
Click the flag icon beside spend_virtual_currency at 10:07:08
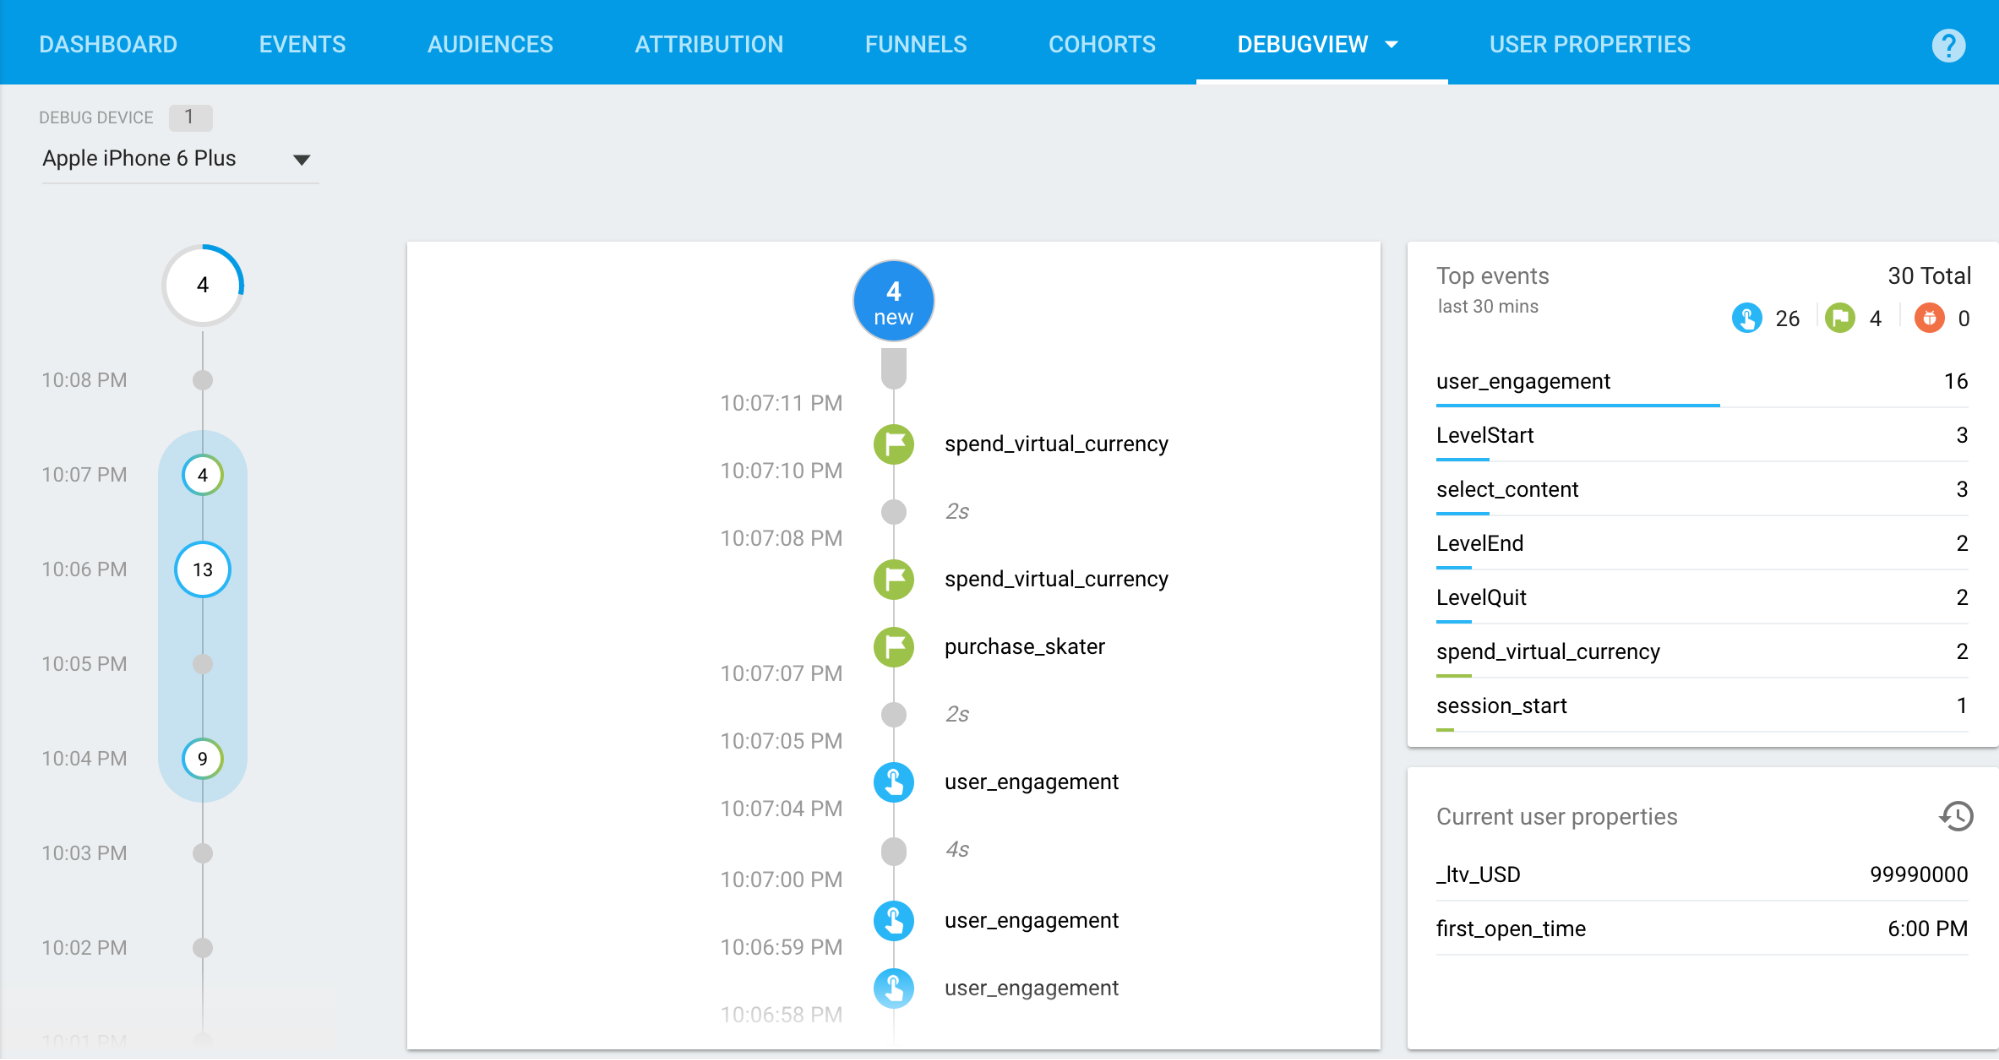tap(893, 579)
